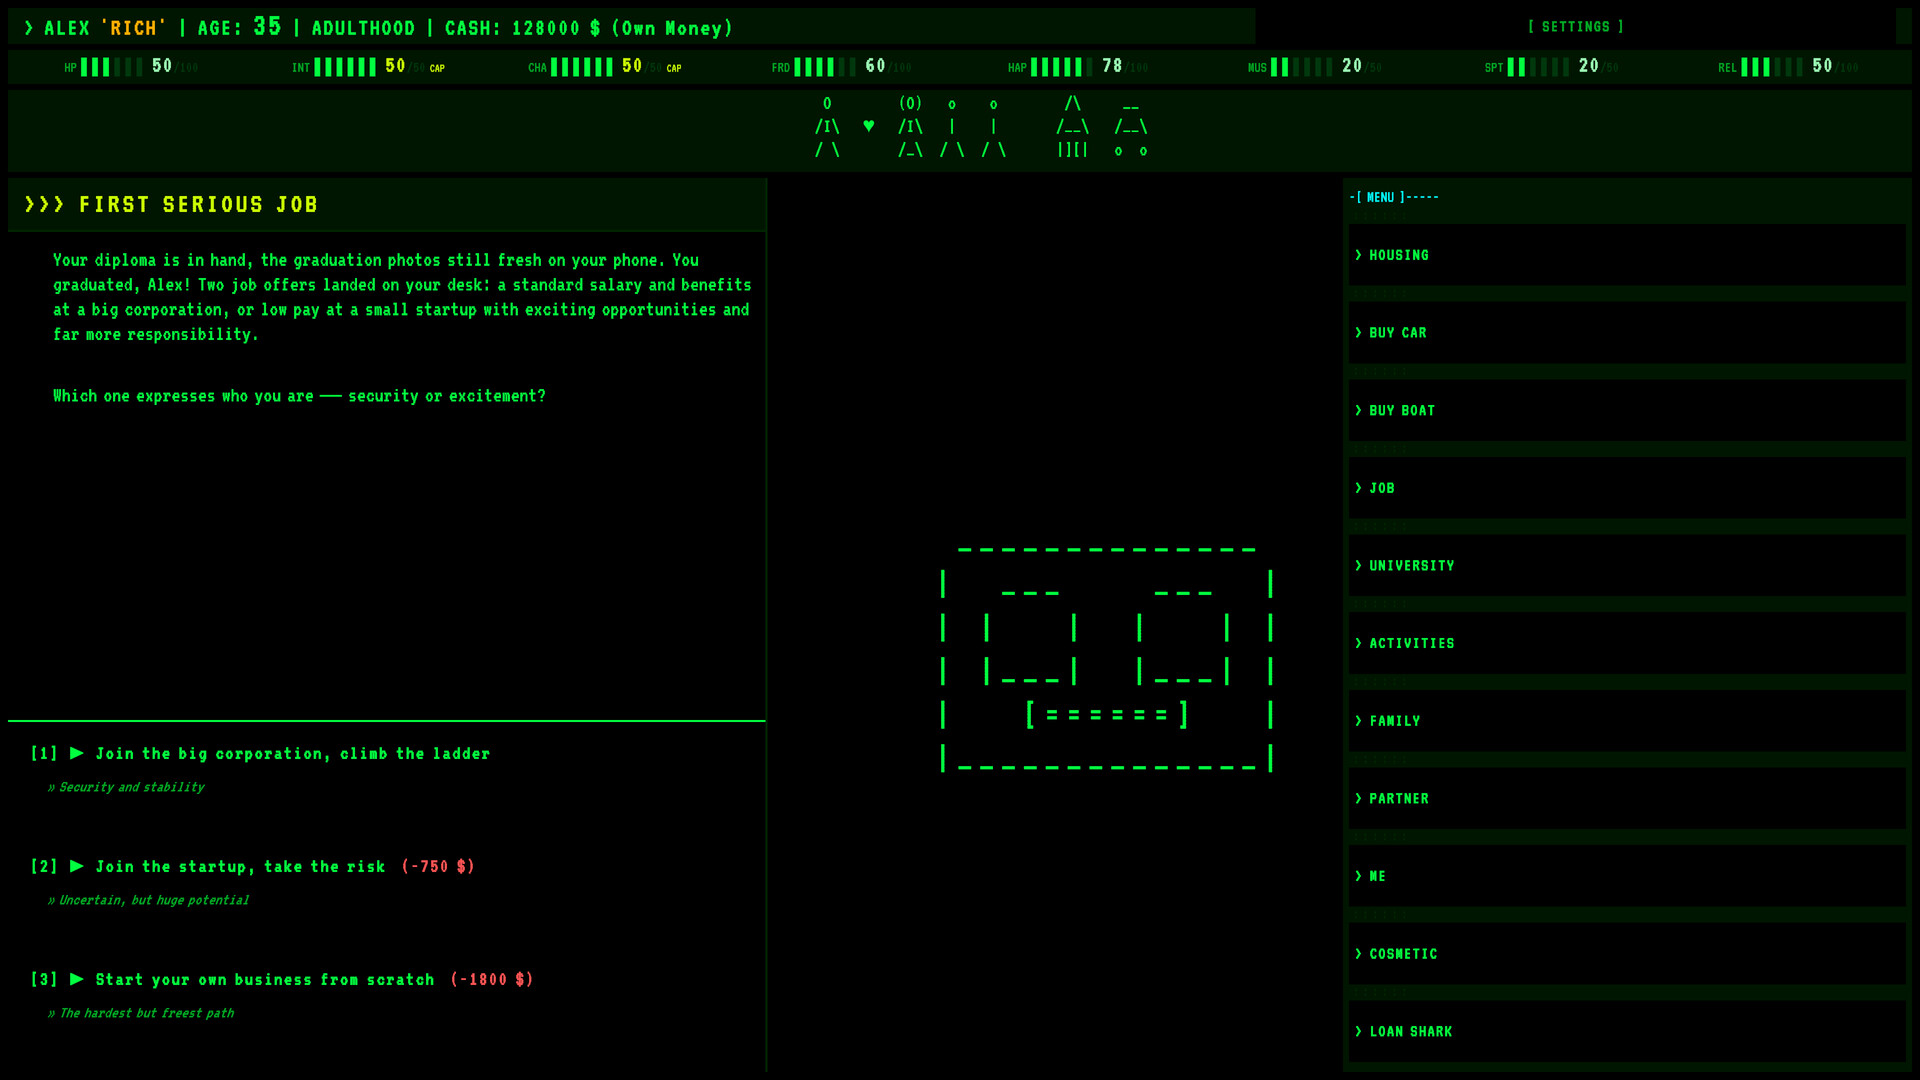The image size is (1920, 1080).
Task: Open the Loan Shark option
Action: pos(1627,1031)
